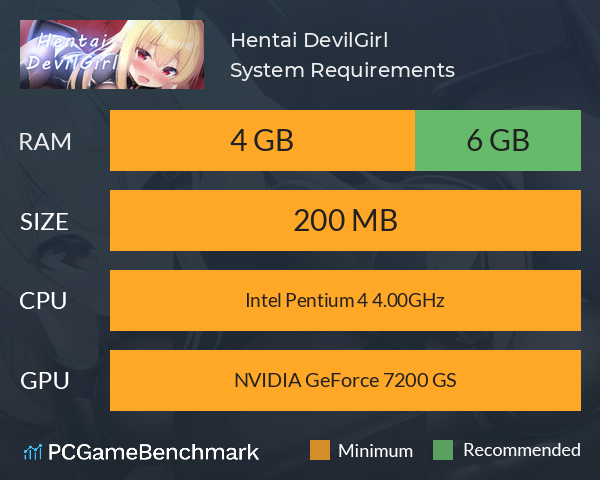Click the orange Minimum legend swatch

[320, 450]
